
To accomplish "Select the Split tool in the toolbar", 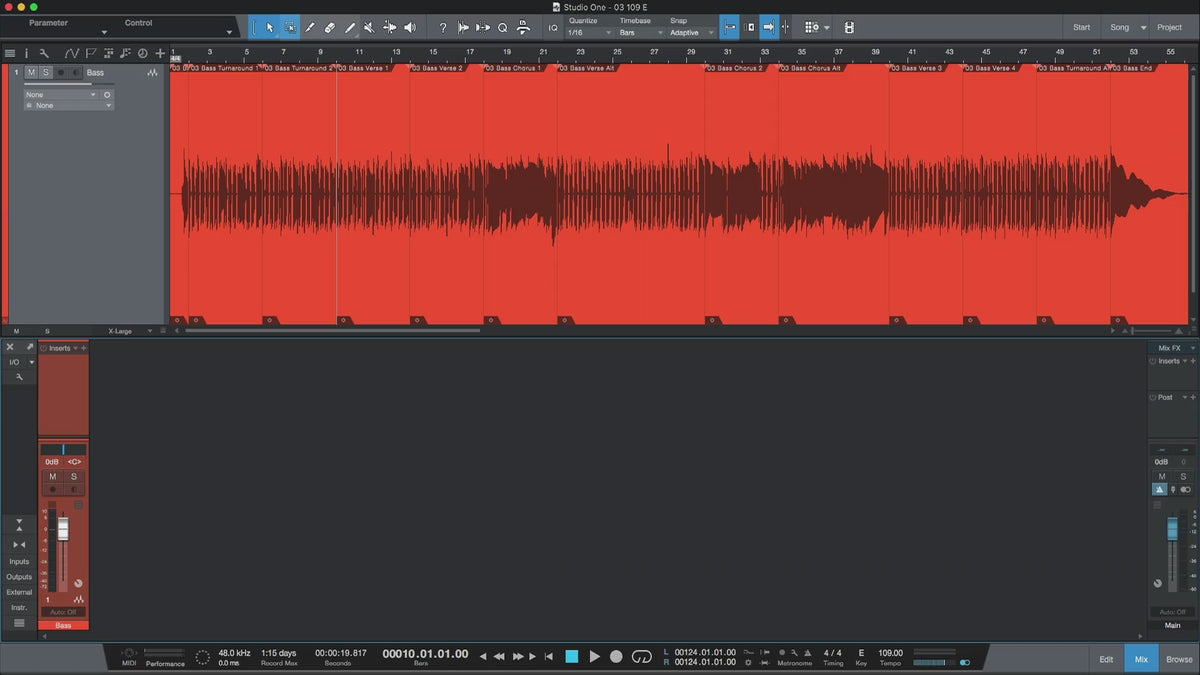I will coord(310,28).
